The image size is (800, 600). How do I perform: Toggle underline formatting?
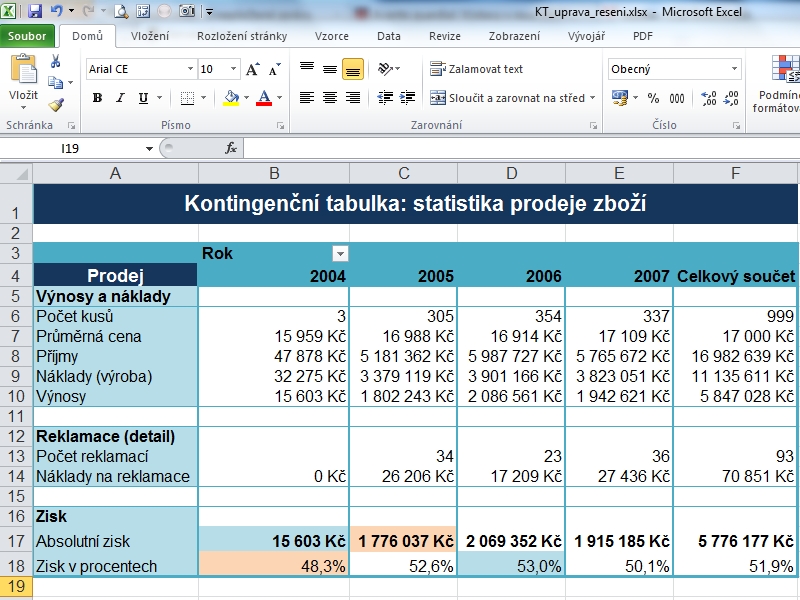pyautogui.click(x=143, y=97)
